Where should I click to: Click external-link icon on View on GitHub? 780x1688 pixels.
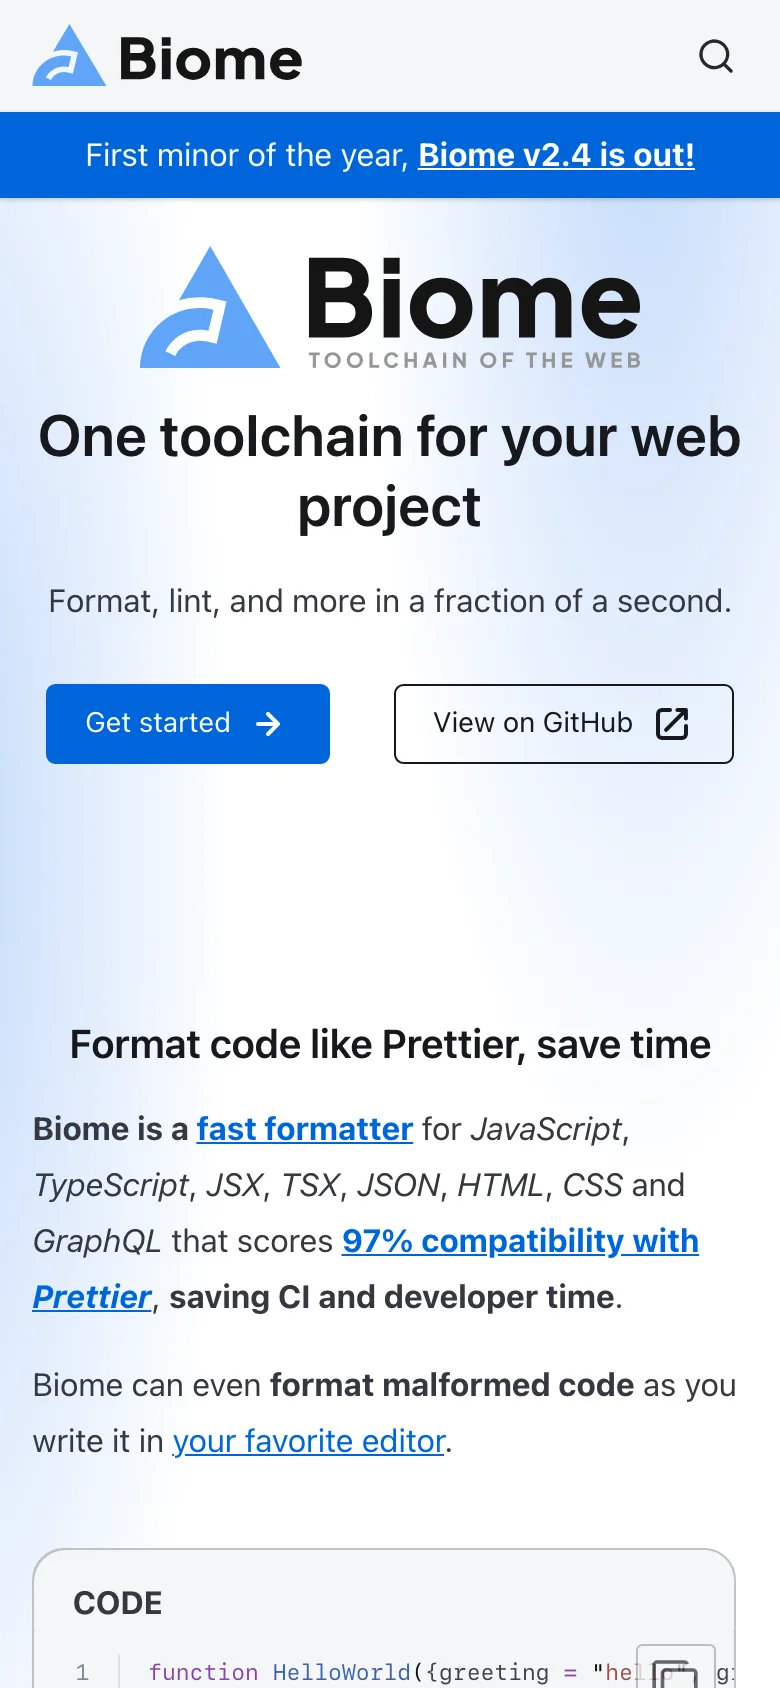point(672,723)
